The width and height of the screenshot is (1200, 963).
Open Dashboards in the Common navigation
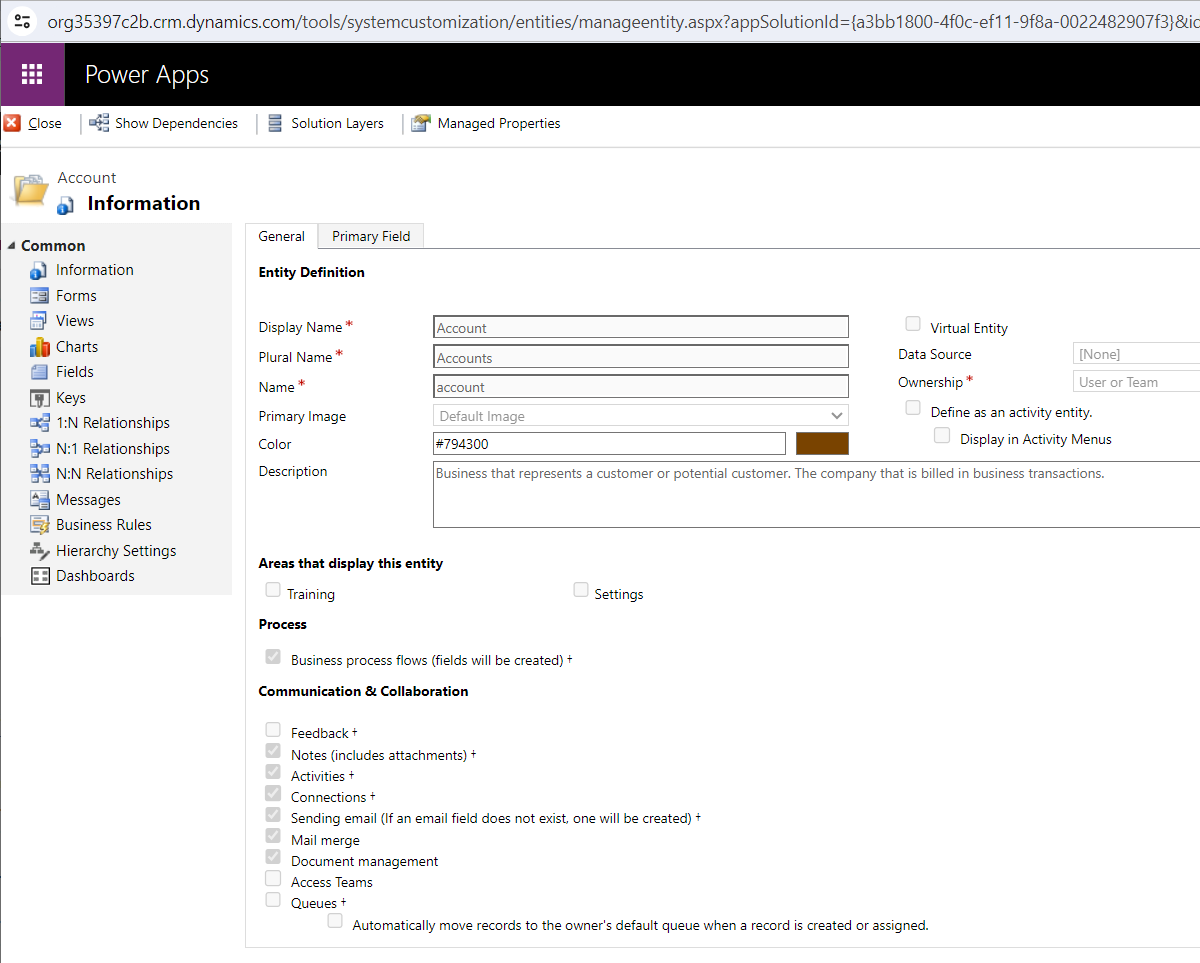95,576
